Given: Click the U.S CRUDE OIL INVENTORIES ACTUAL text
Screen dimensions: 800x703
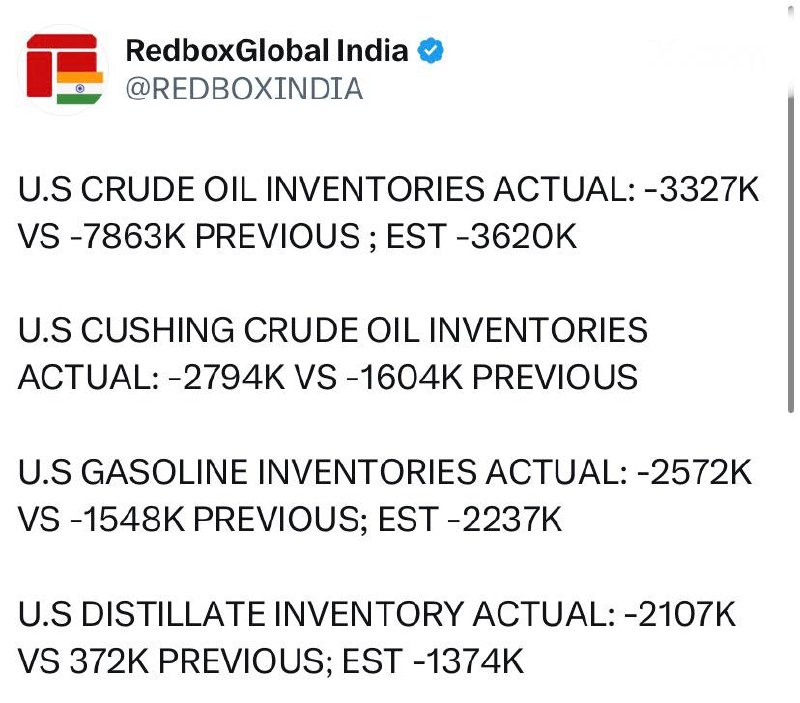Looking at the screenshot, I should [x=327, y=189].
